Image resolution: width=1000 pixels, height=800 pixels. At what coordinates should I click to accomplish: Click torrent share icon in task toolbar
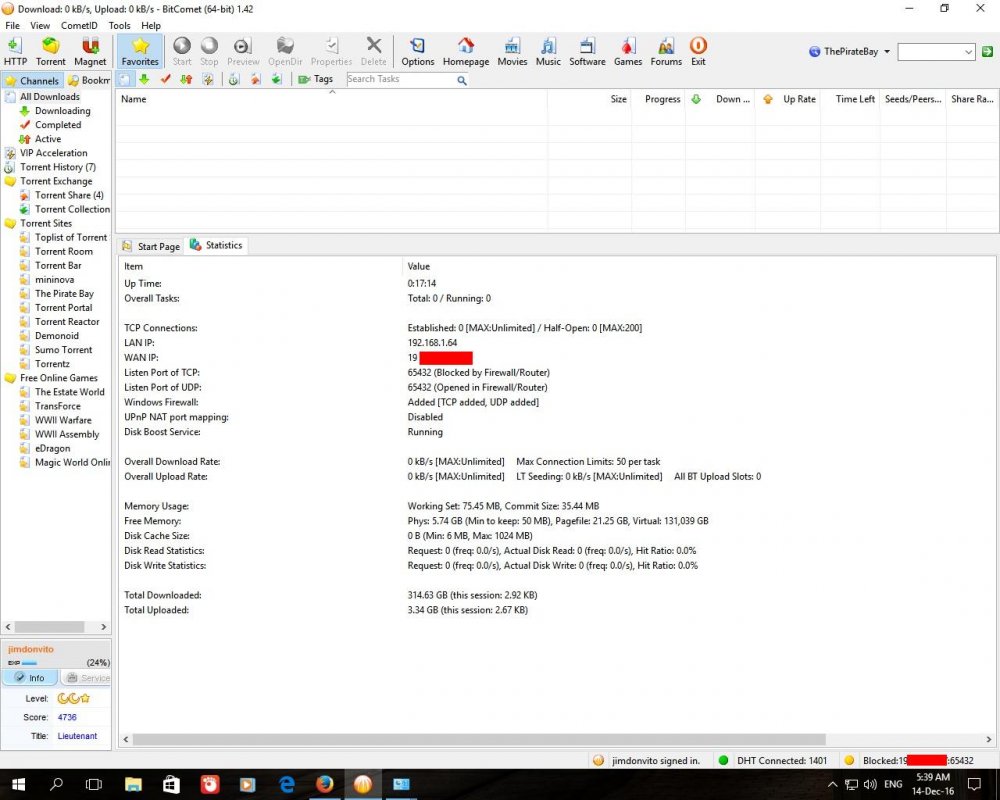pos(255,79)
